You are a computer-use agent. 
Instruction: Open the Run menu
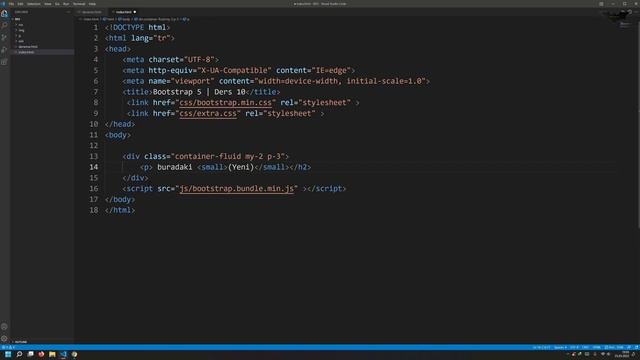(x=66, y=4)
